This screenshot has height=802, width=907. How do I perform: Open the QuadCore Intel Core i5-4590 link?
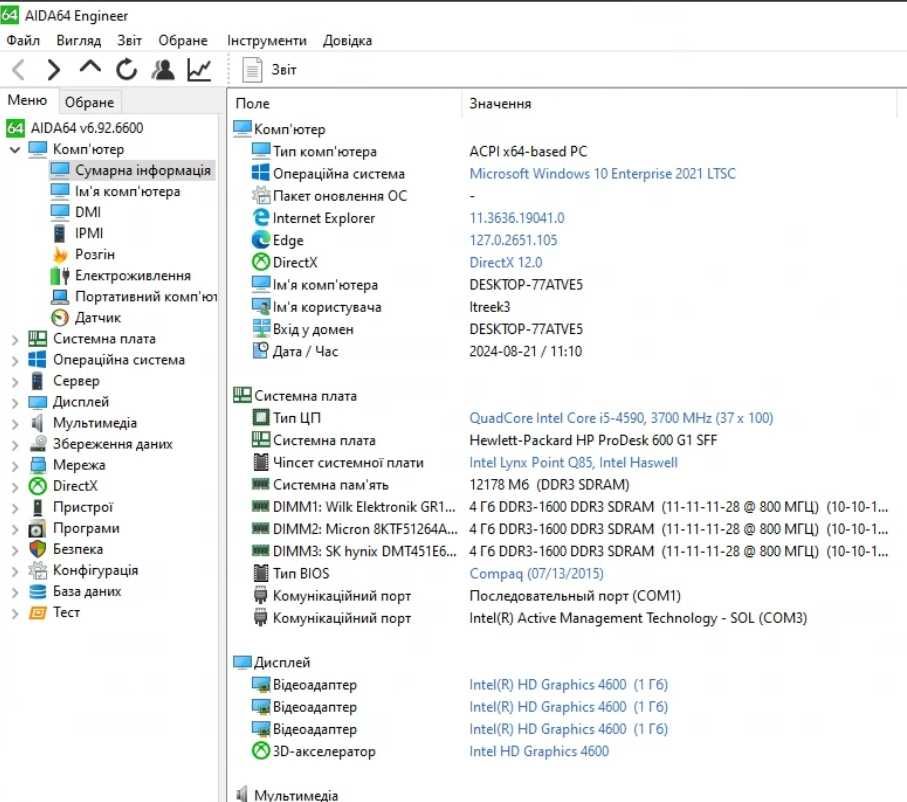pyautogui.click(x=621, y=418)
